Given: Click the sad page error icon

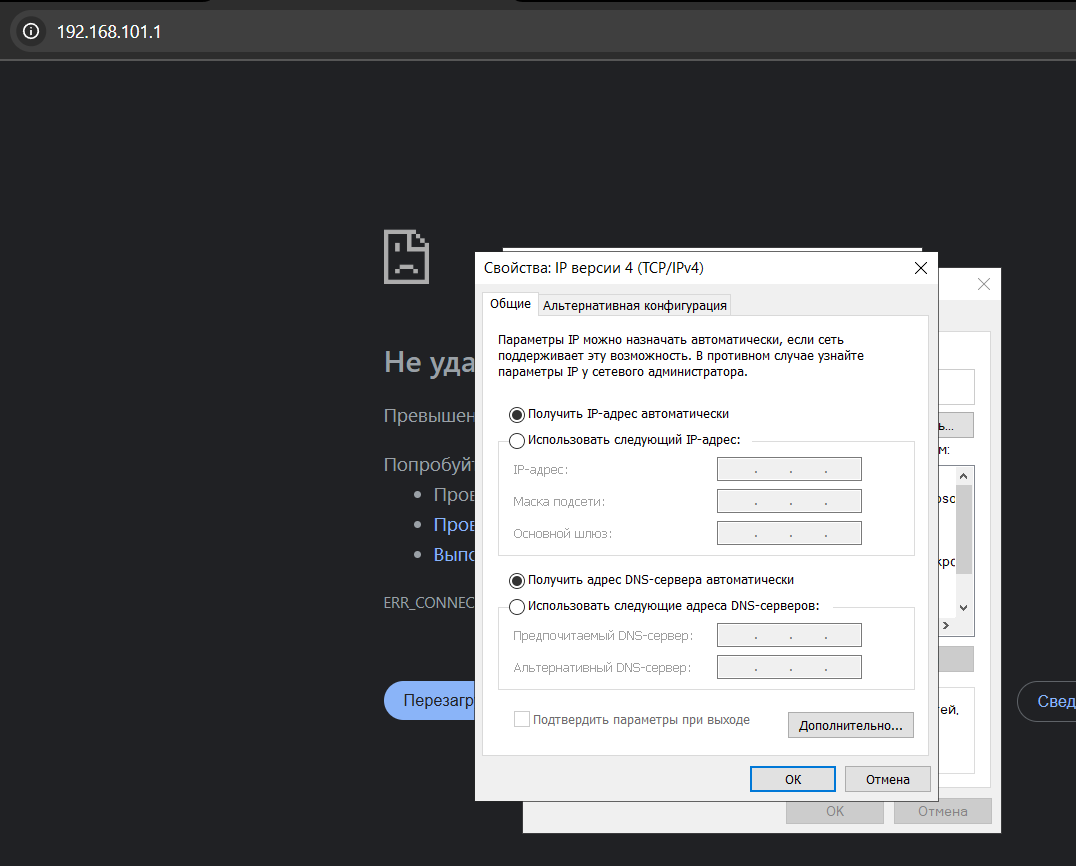Looking at the screenshot, I should [406, 257].
